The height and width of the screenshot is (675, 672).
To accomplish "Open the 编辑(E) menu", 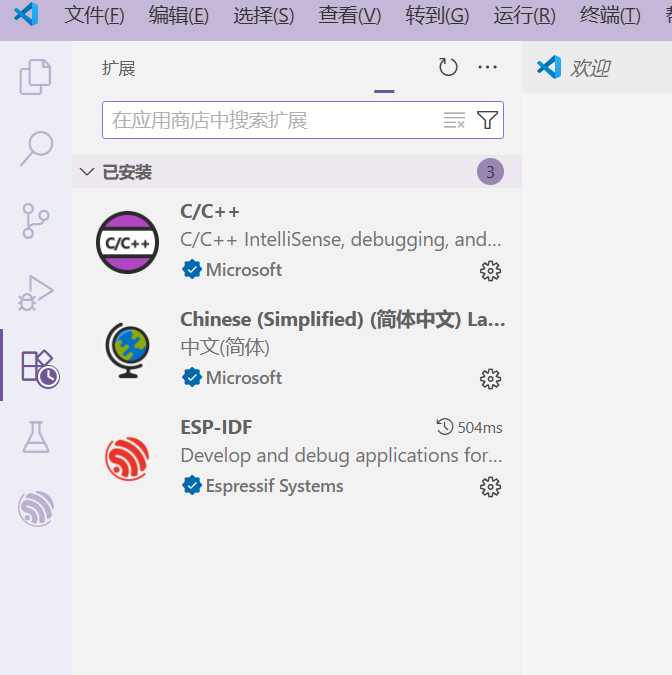I will (x=179, y=16).
